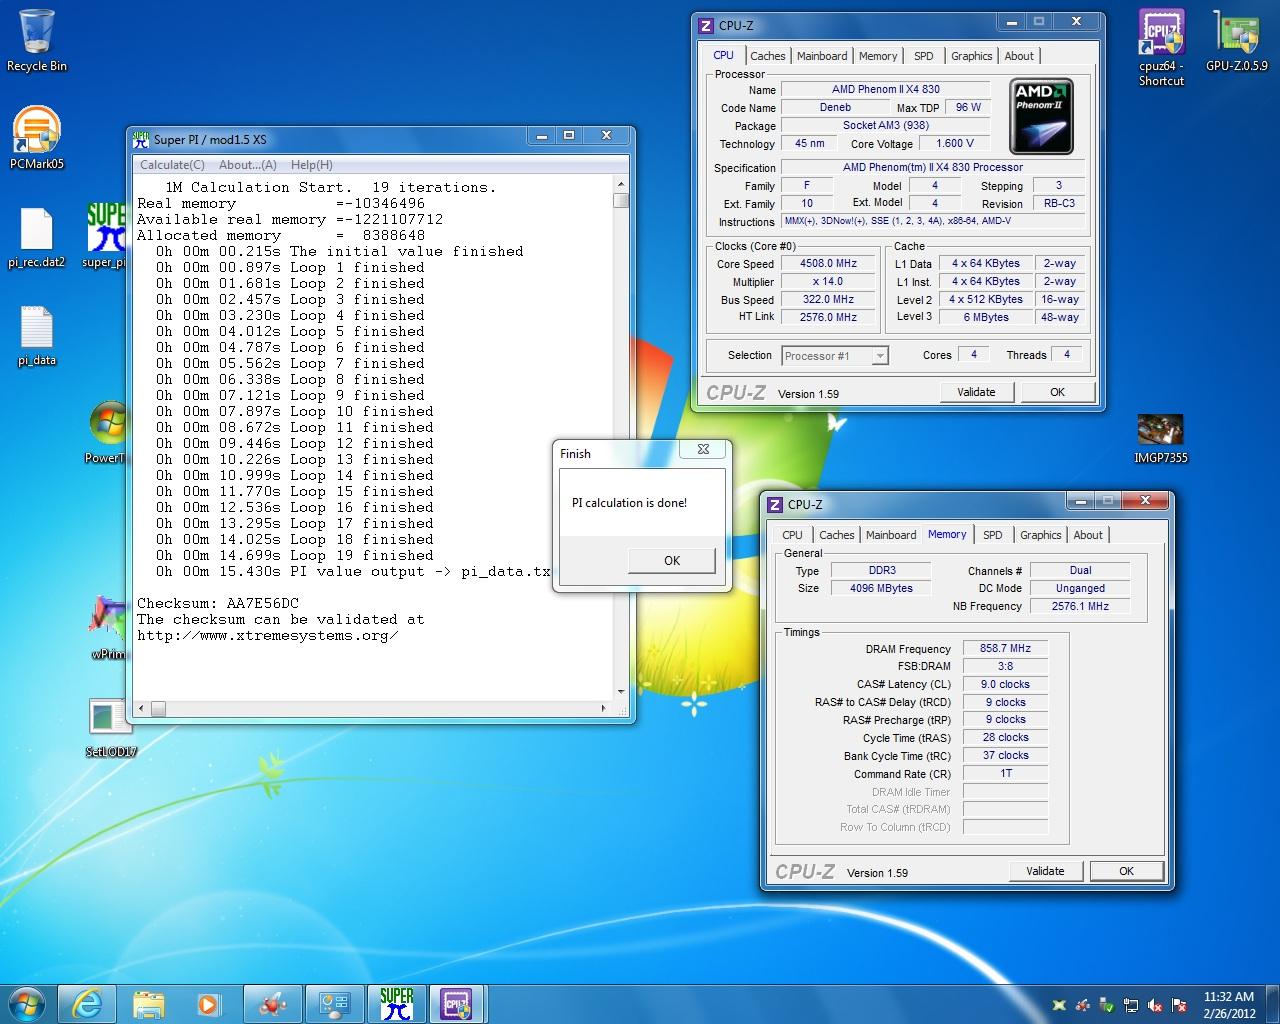1280x1024 pixels.
Task: Open the cpuz64 Shortcut desktop icon
Action: [1161, 47]
